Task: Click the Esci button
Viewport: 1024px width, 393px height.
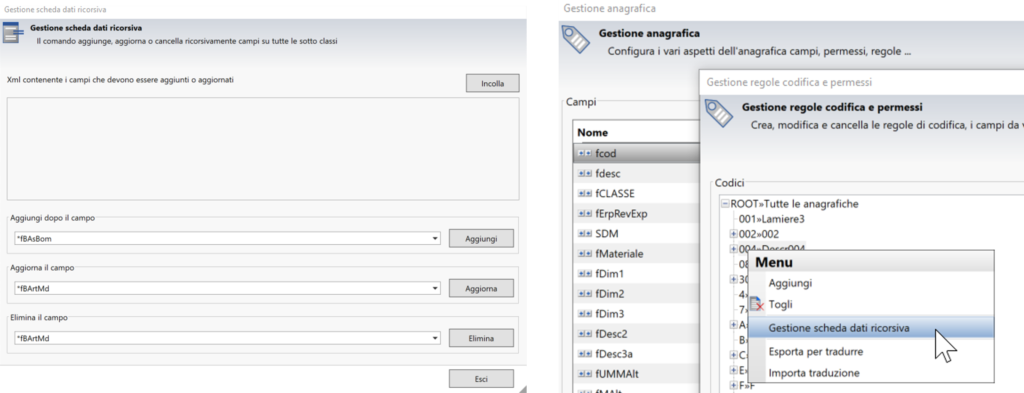Action: (481, 379)
